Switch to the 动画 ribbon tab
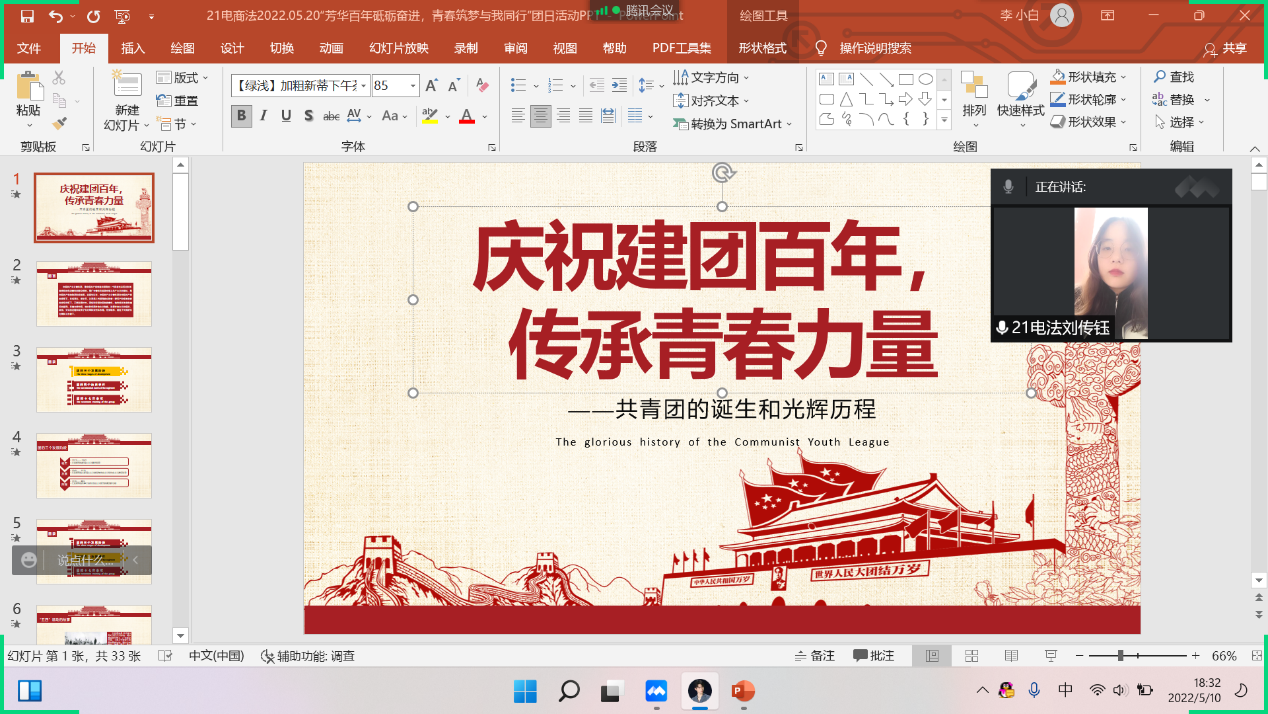The image size is (1268, 714). [x=331, y=48]
